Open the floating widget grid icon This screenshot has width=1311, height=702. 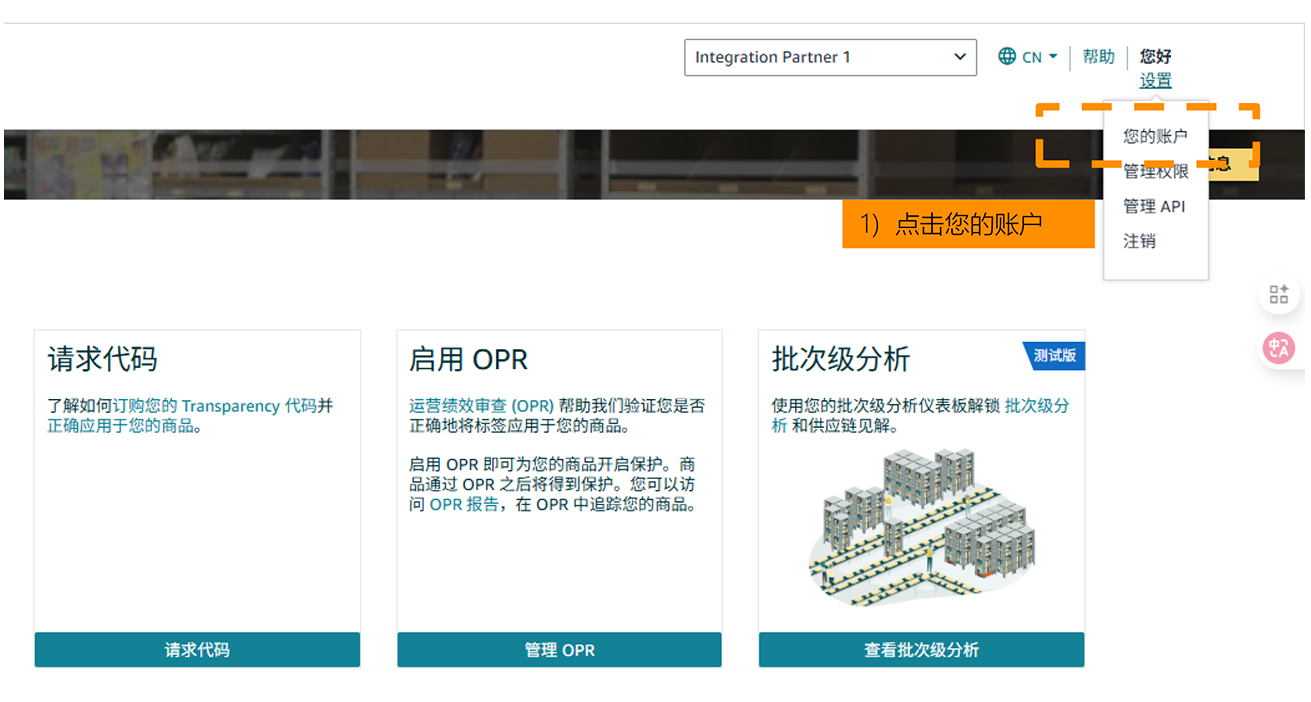tap(1278, 293)
